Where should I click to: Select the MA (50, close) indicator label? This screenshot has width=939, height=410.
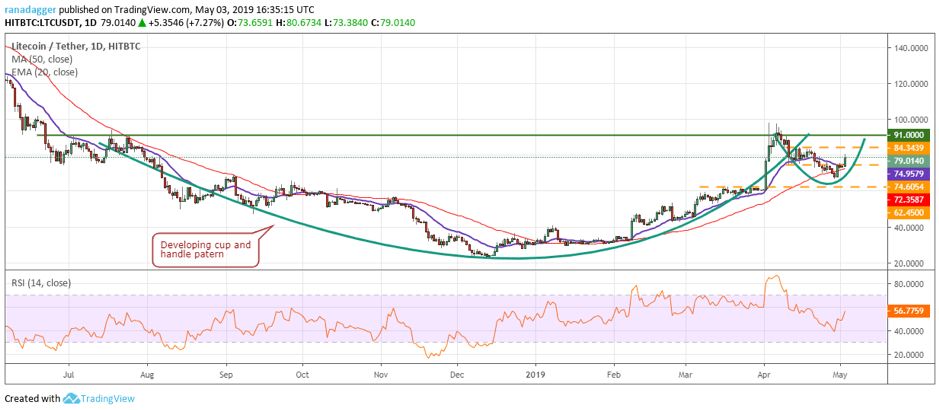tap(38, 57)
